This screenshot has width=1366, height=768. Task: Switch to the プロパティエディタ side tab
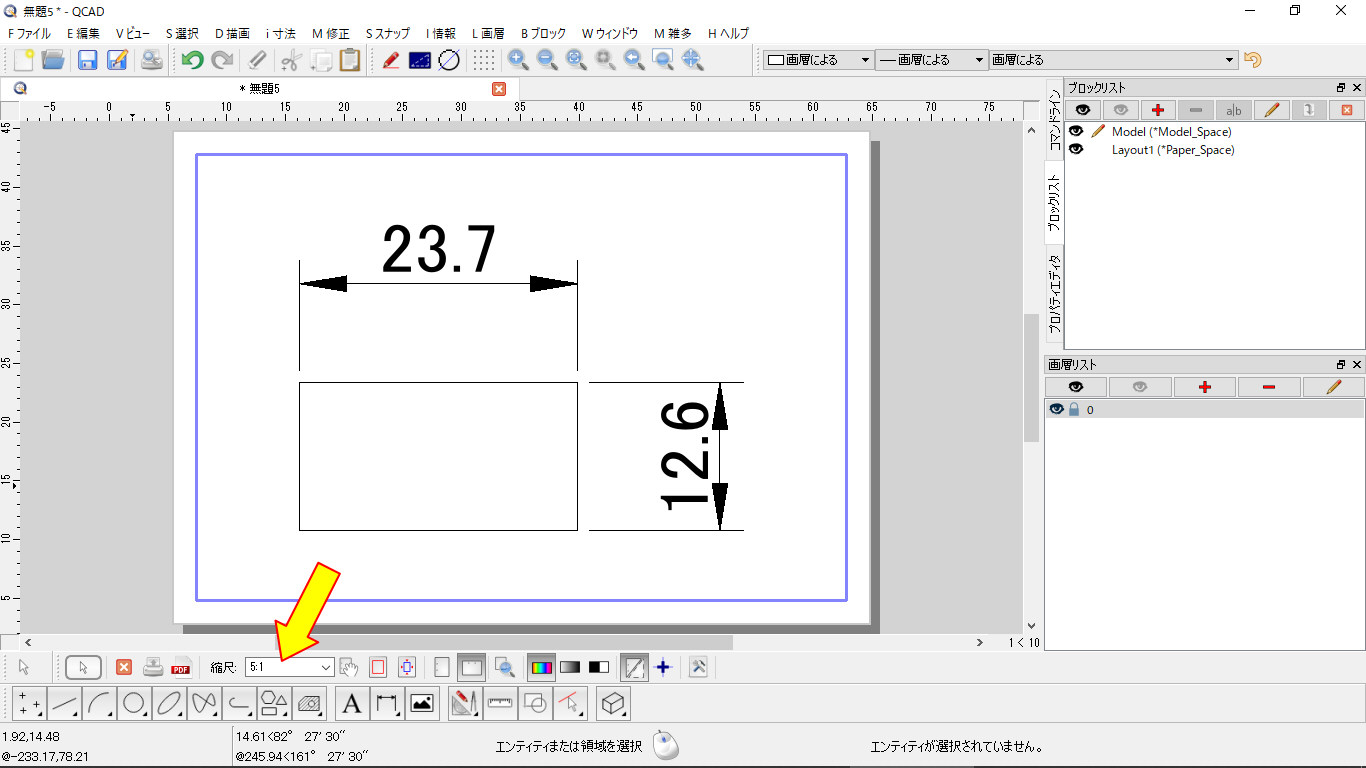point(1054,295)
